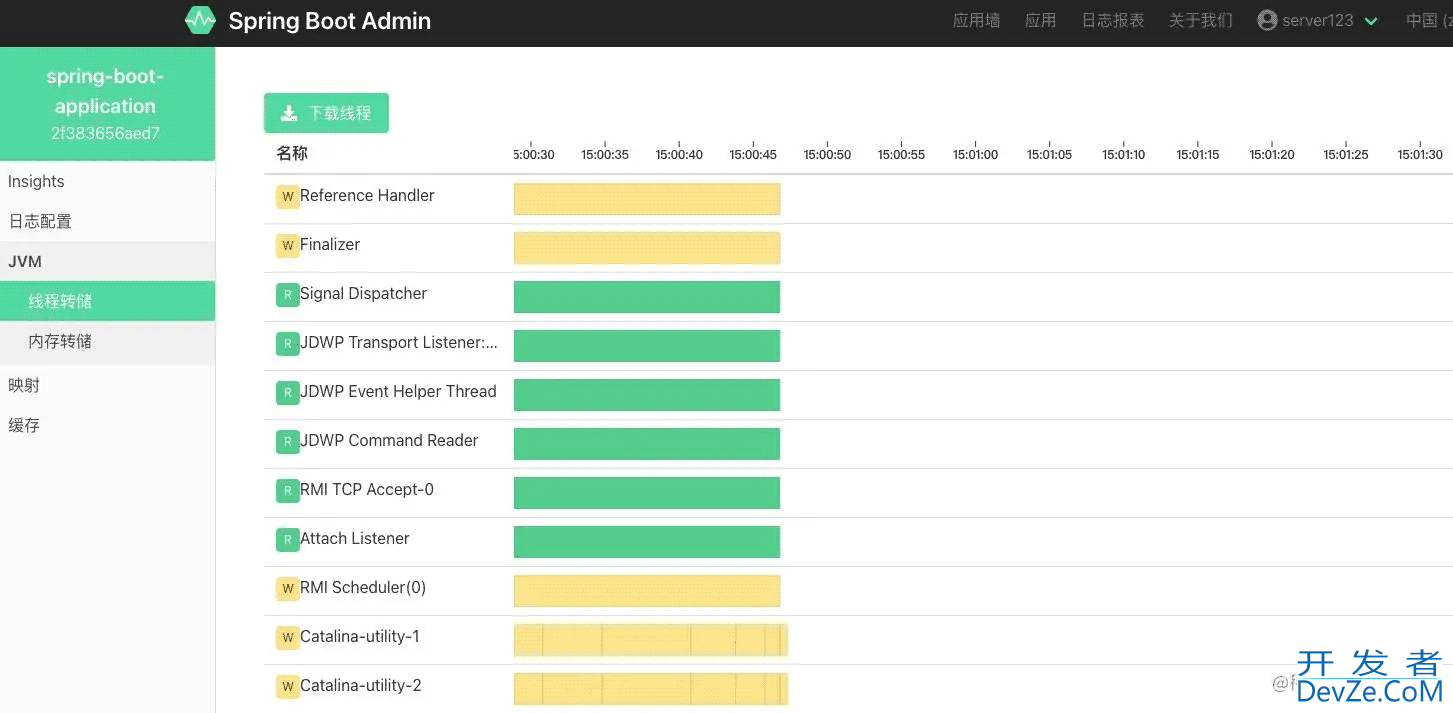
Task: Click the R badge of Attach Listener
Action: pos(288,540)
